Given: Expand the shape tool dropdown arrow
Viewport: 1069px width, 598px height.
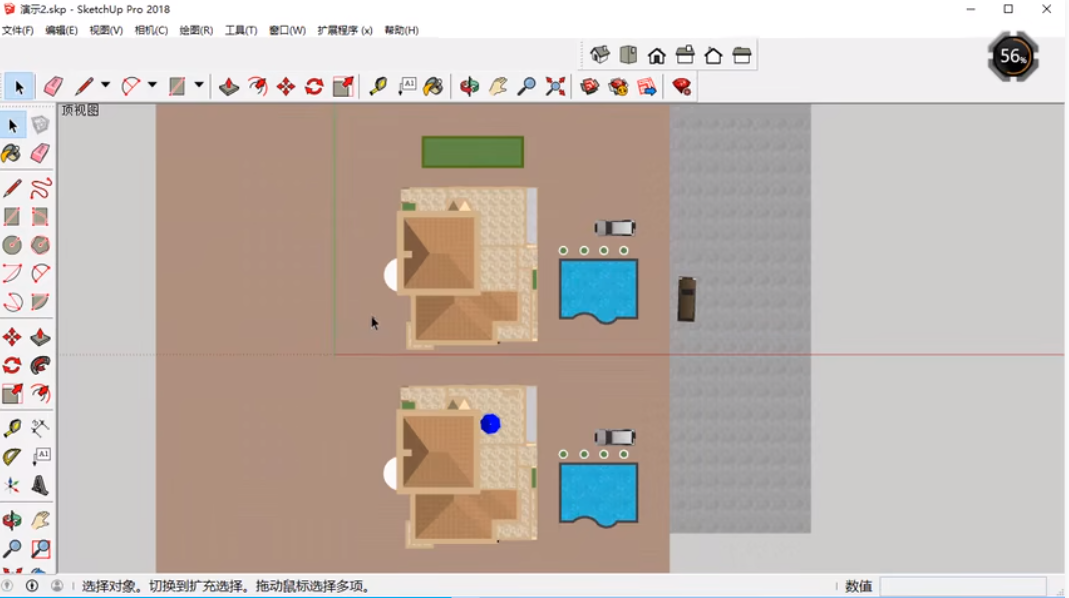Looking at the screenshot, I should (x=199, y=86).
